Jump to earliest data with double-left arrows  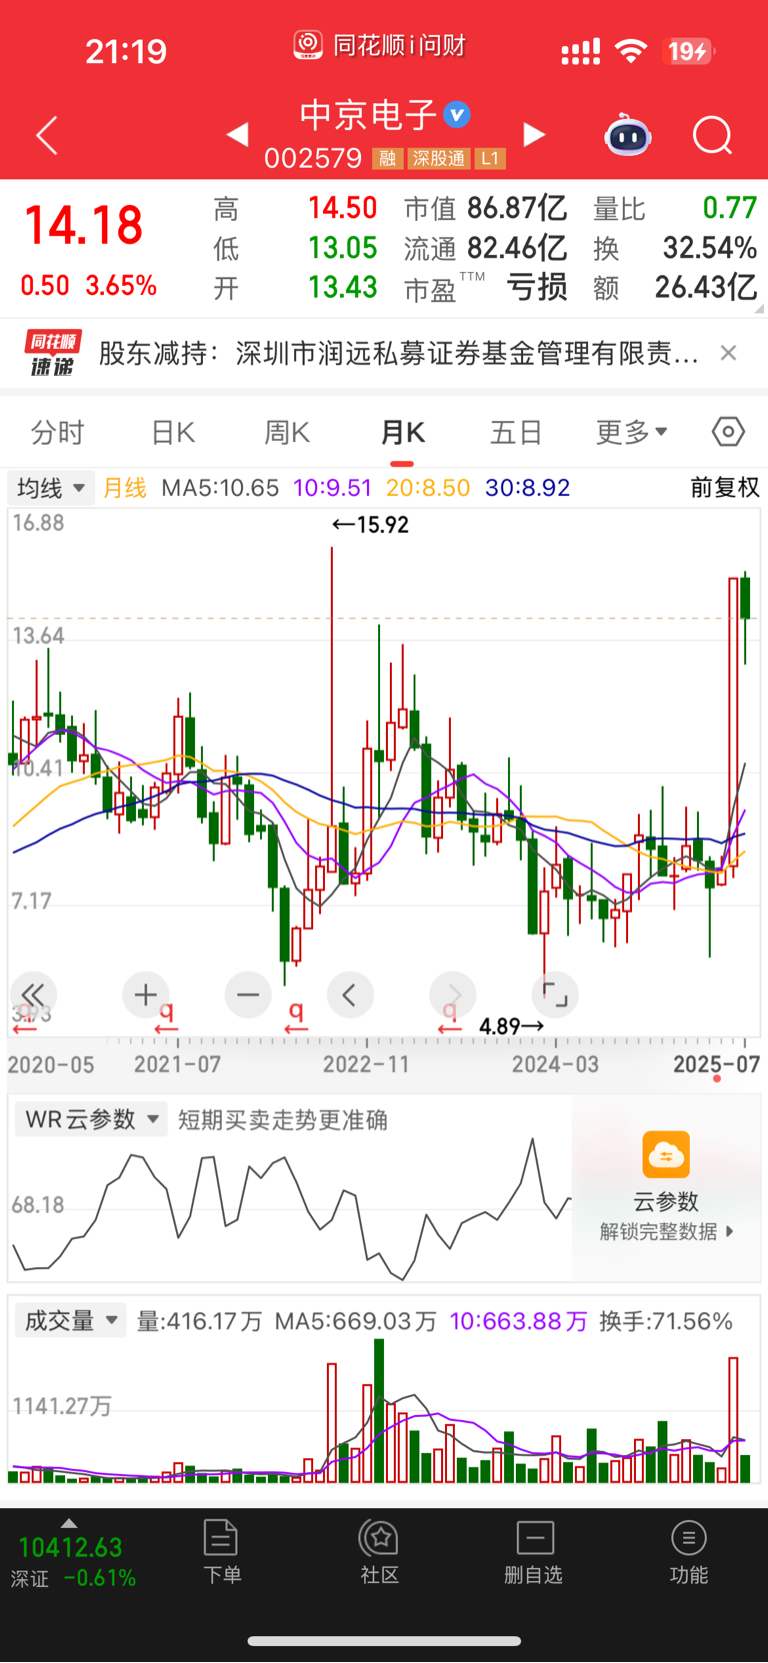coord(33,995)
